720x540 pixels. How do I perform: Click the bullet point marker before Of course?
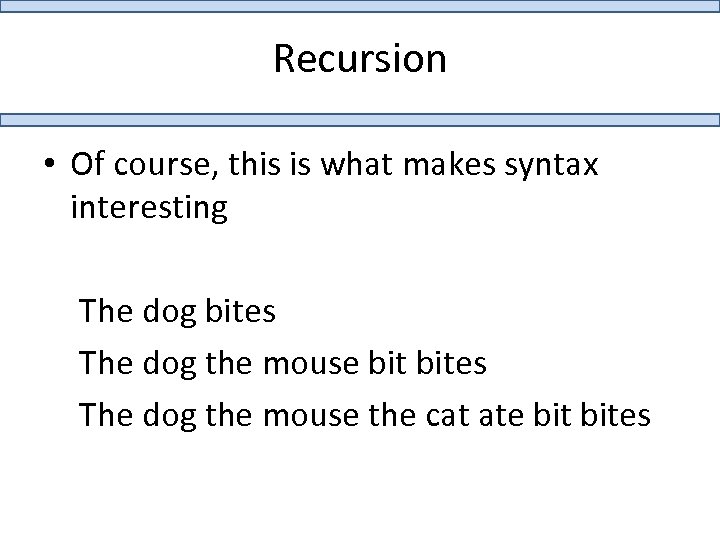48,166
